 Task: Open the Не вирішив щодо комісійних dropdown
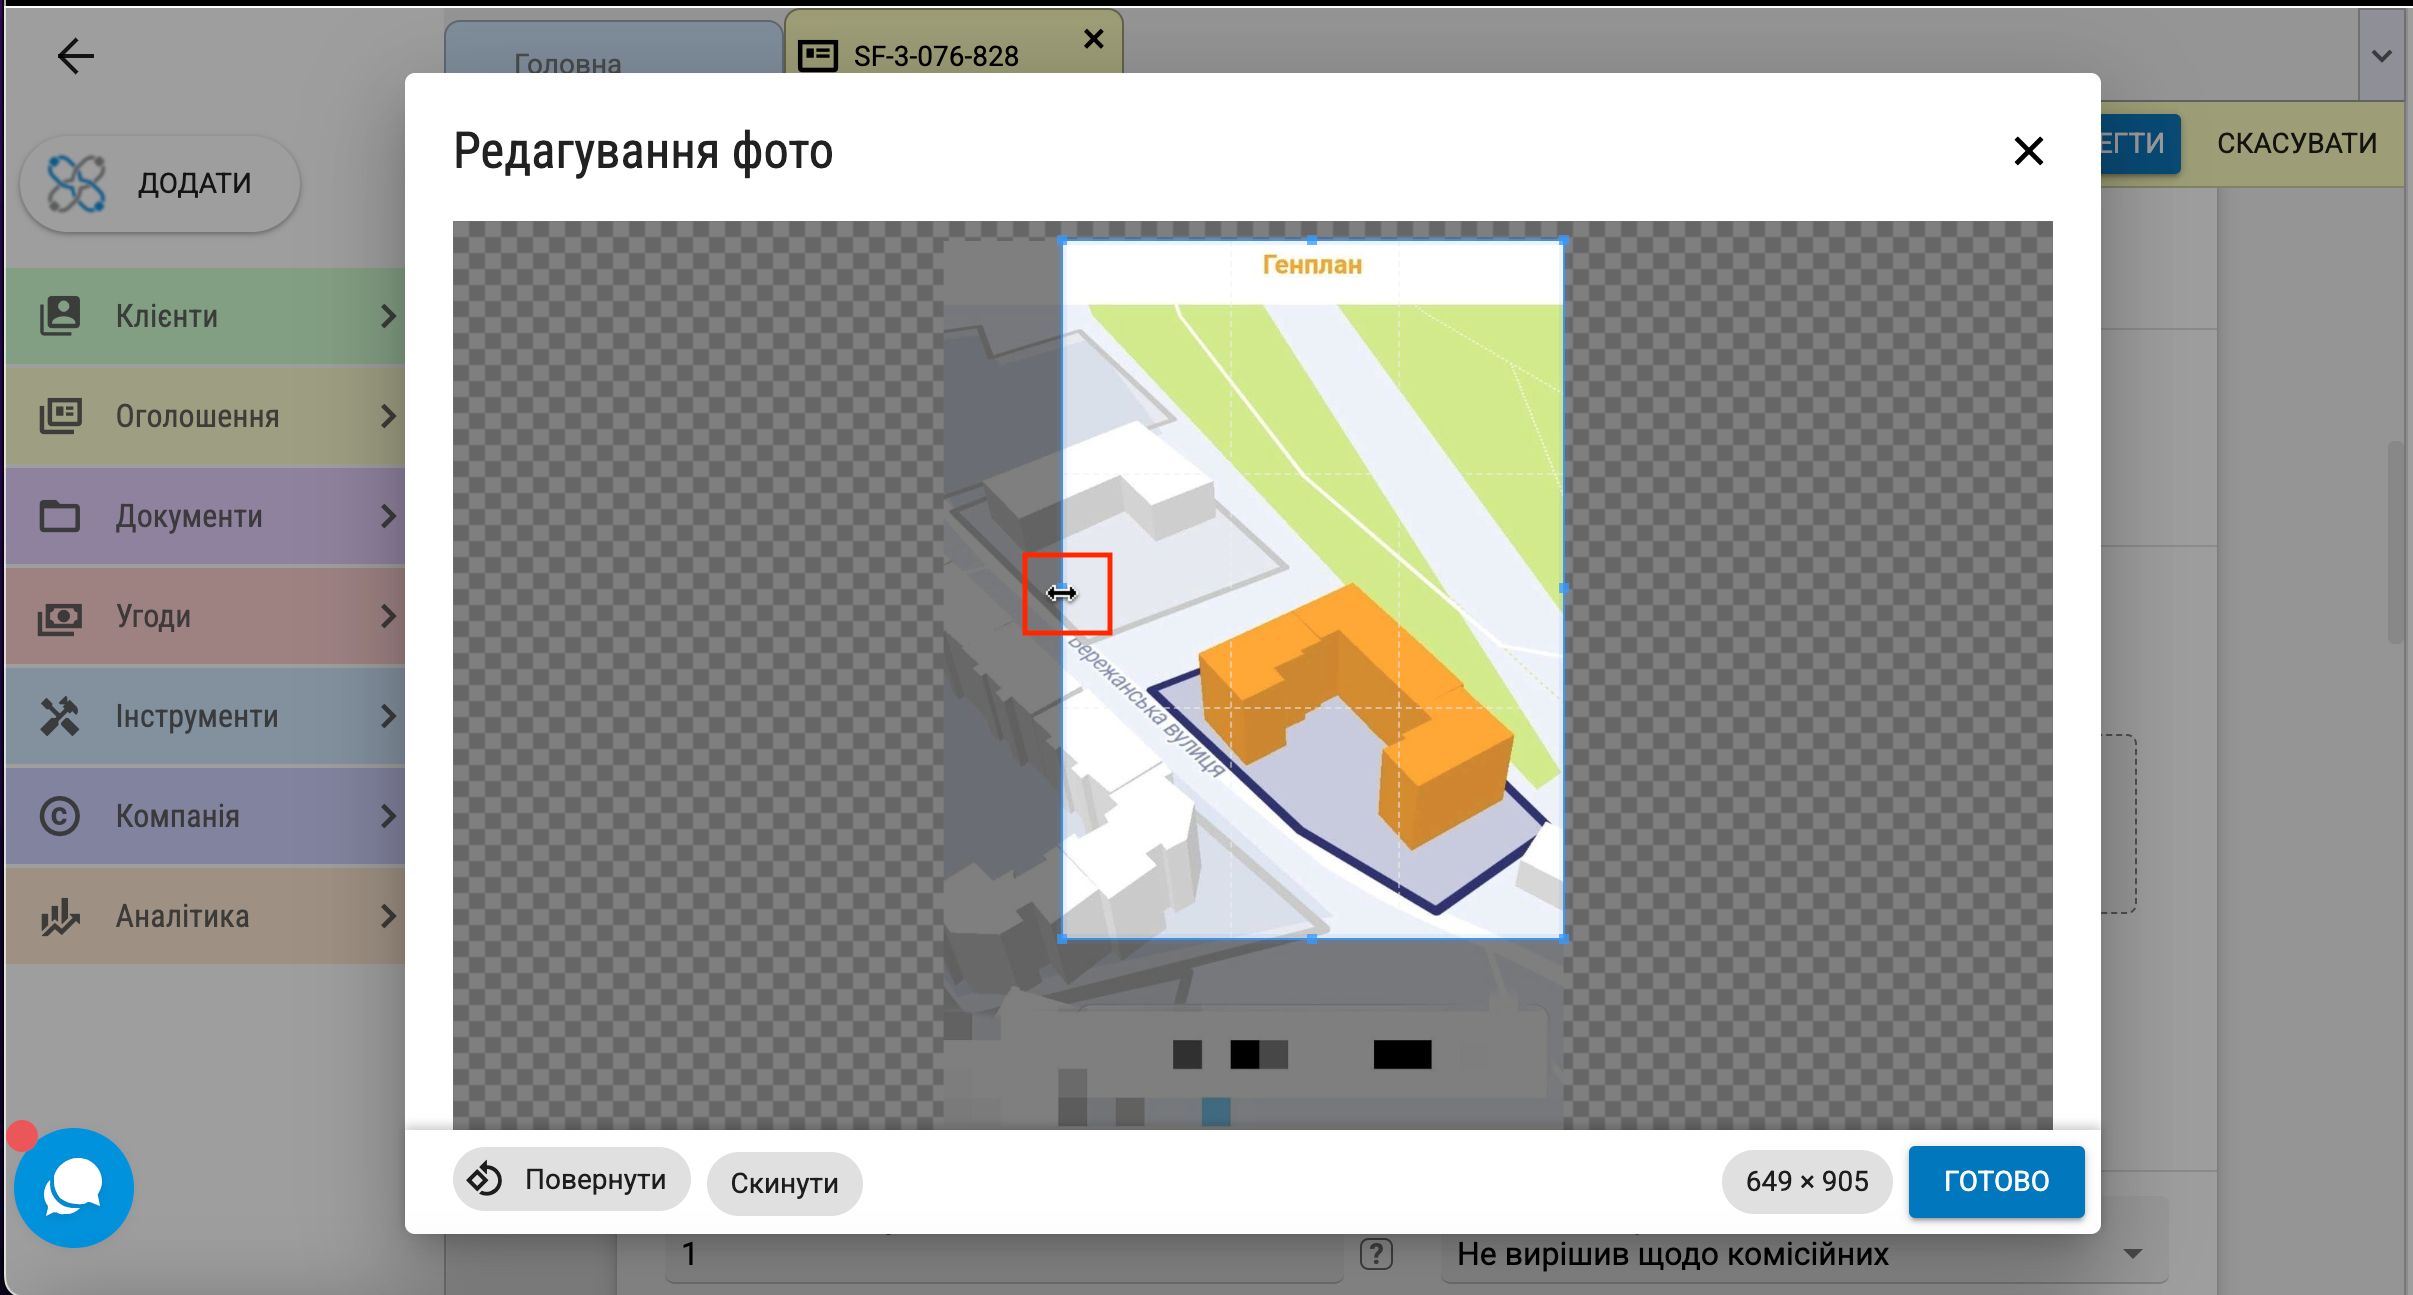click(1805, 1254)
